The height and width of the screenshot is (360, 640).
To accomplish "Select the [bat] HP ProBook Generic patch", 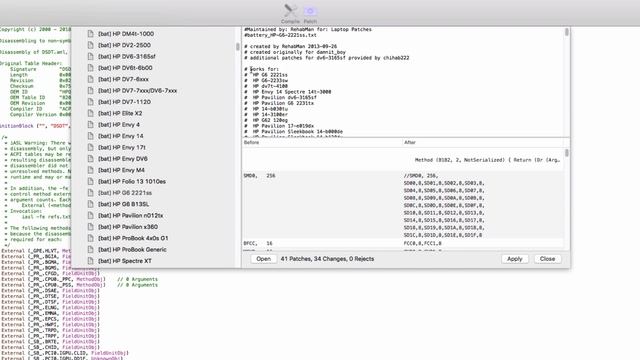I will click(x=132, y=249).
